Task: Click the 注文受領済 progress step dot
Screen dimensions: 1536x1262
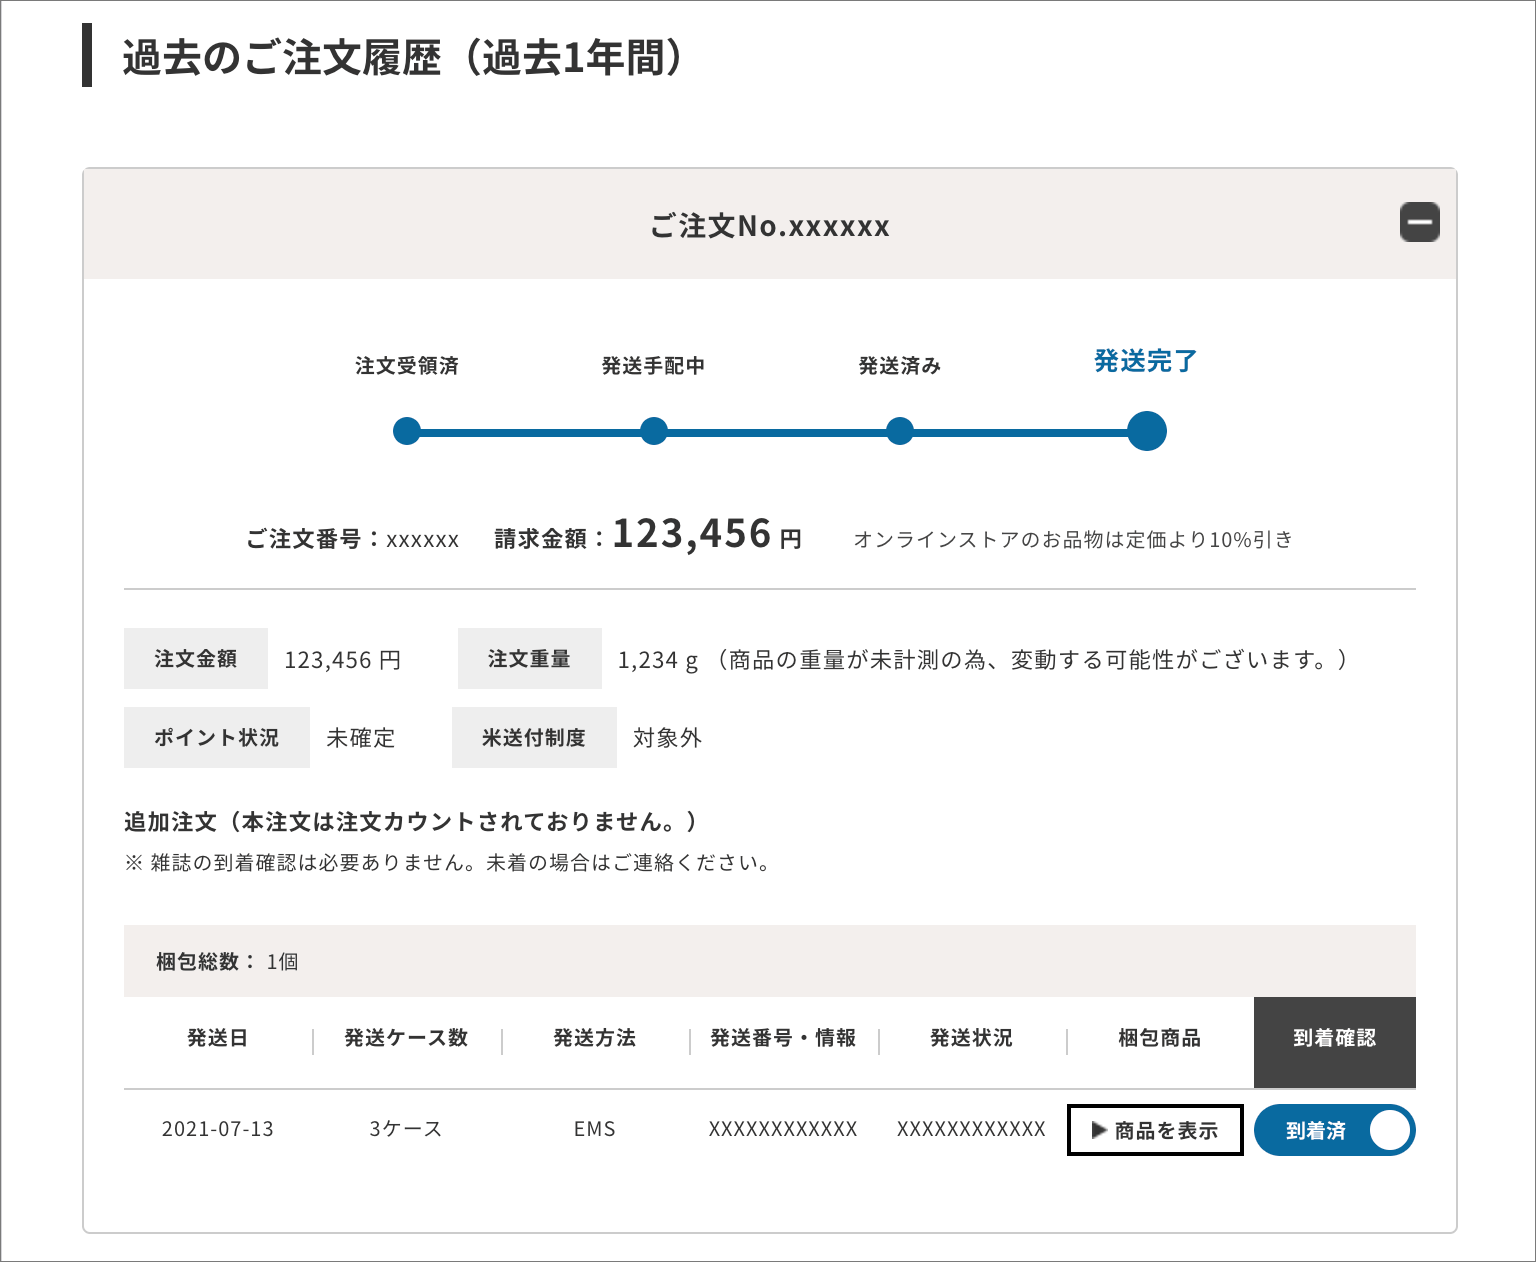Action: [407, 431]
